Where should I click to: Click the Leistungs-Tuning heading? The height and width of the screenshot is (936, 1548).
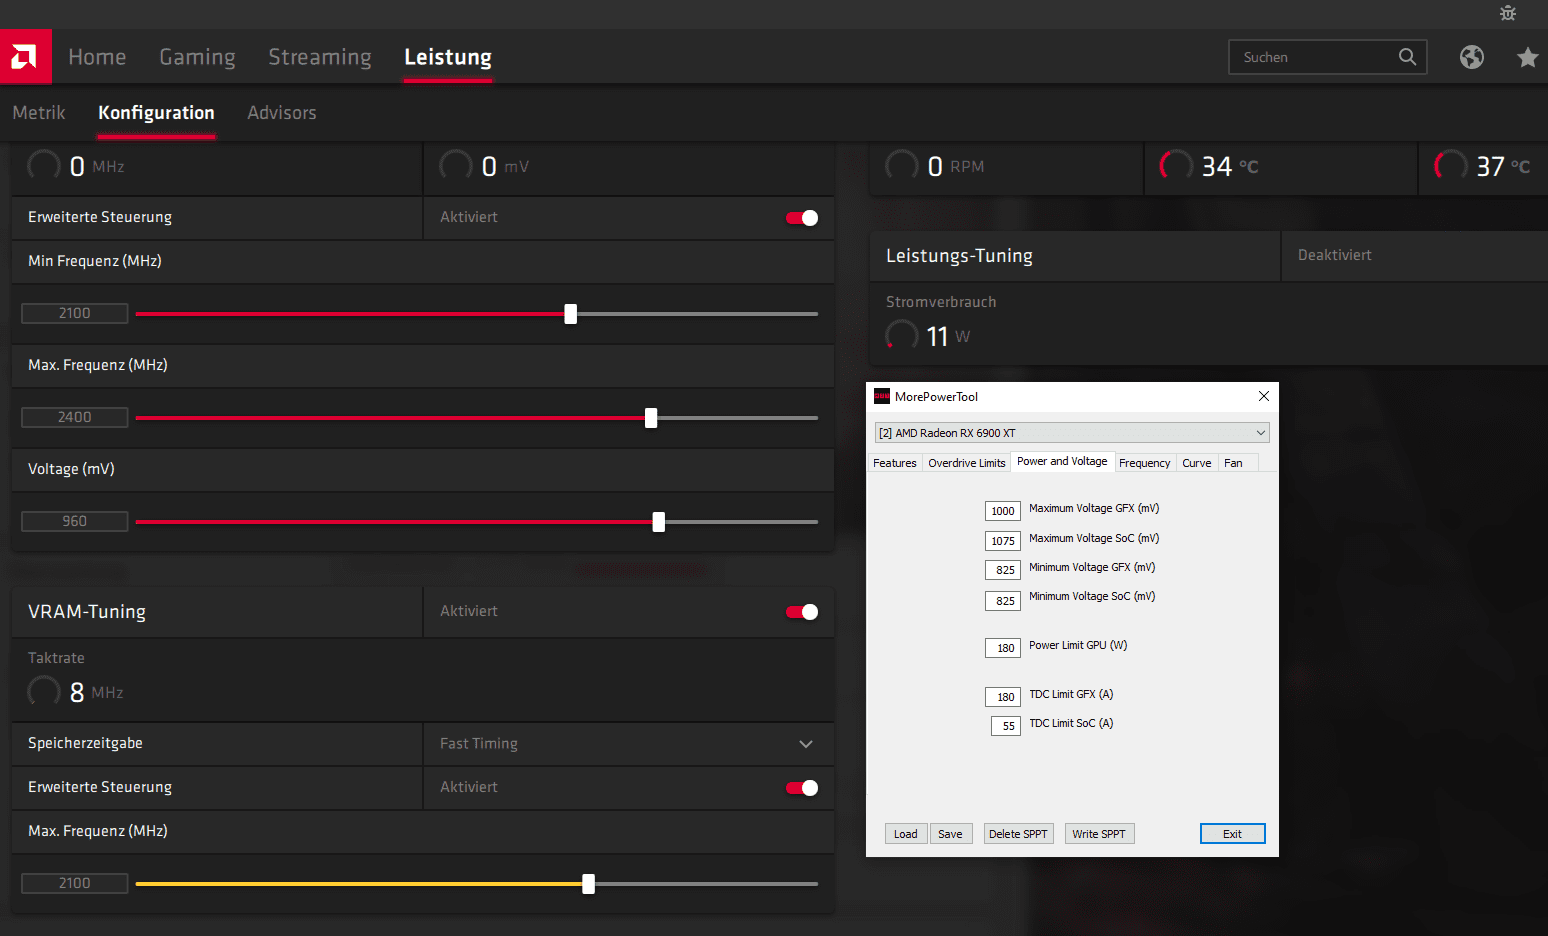[959, 256]
